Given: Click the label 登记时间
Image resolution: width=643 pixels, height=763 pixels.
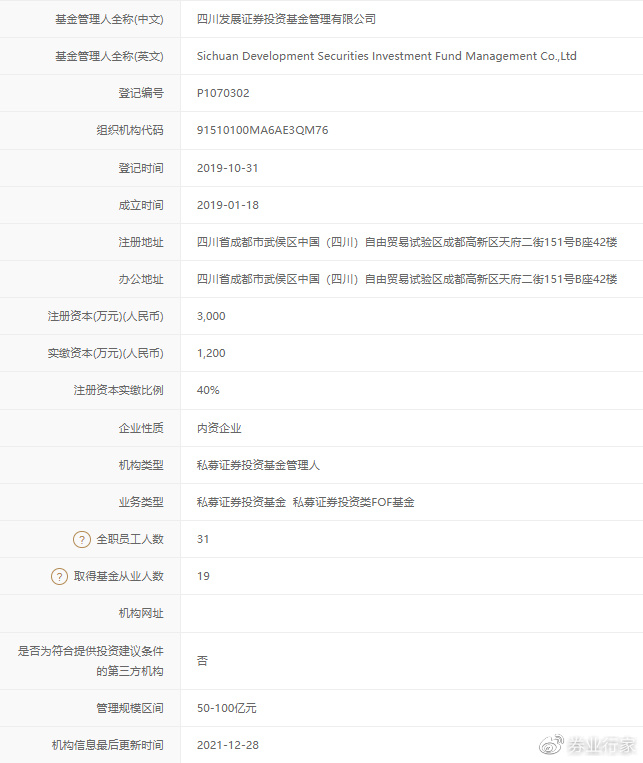Looking at the screenshot, I should tap(141, 168).
